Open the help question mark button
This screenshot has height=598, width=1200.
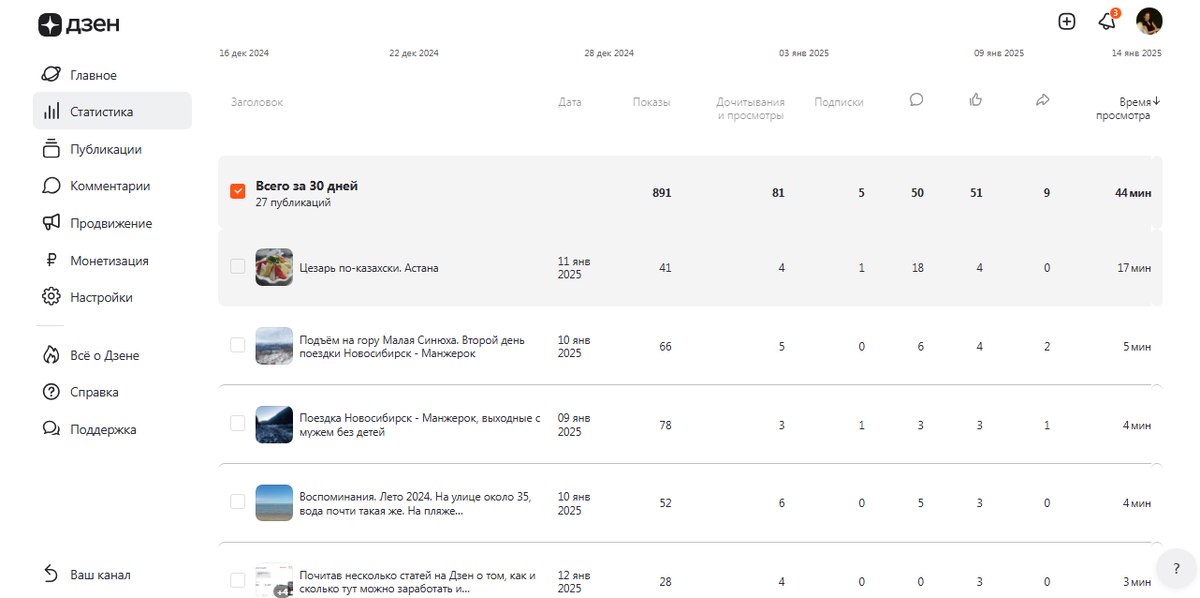(1176, 568)
